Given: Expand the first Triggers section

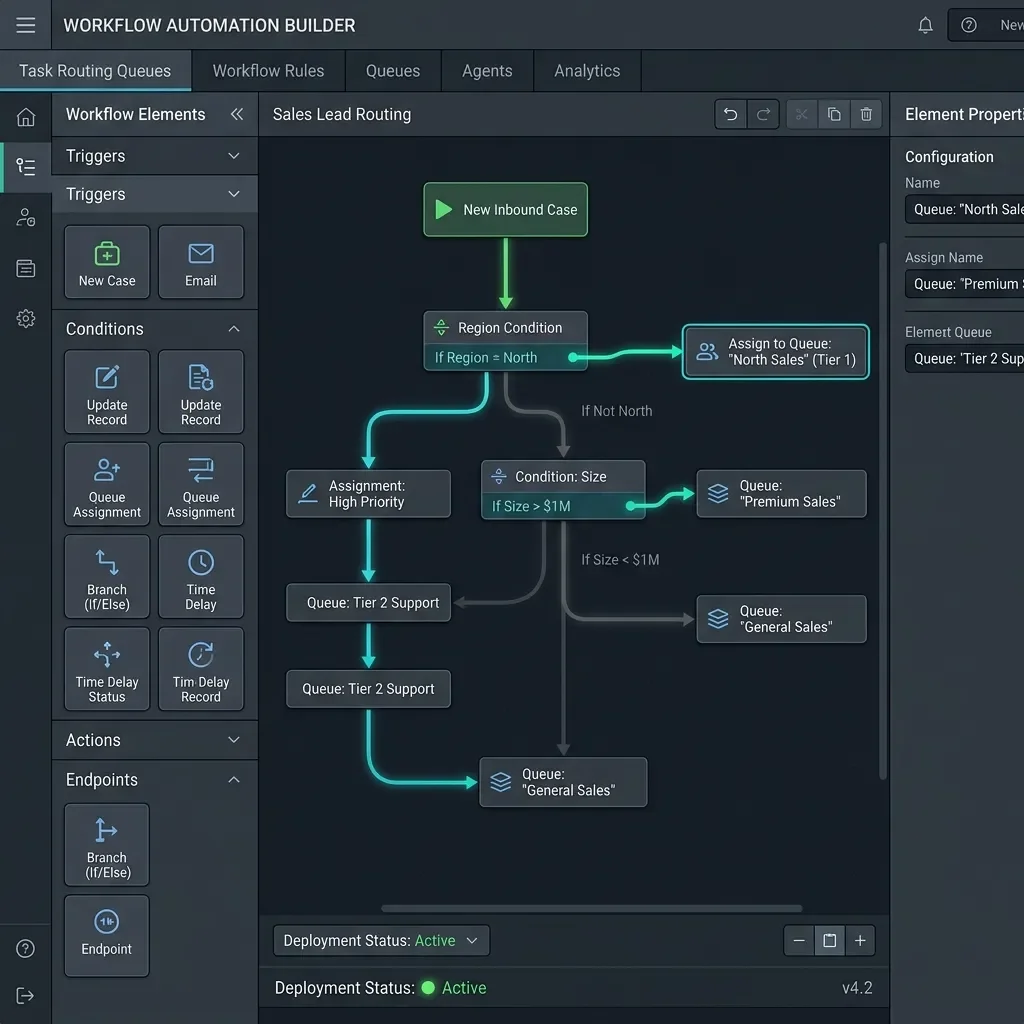Looking at the screenshot, I should point(155,156).
